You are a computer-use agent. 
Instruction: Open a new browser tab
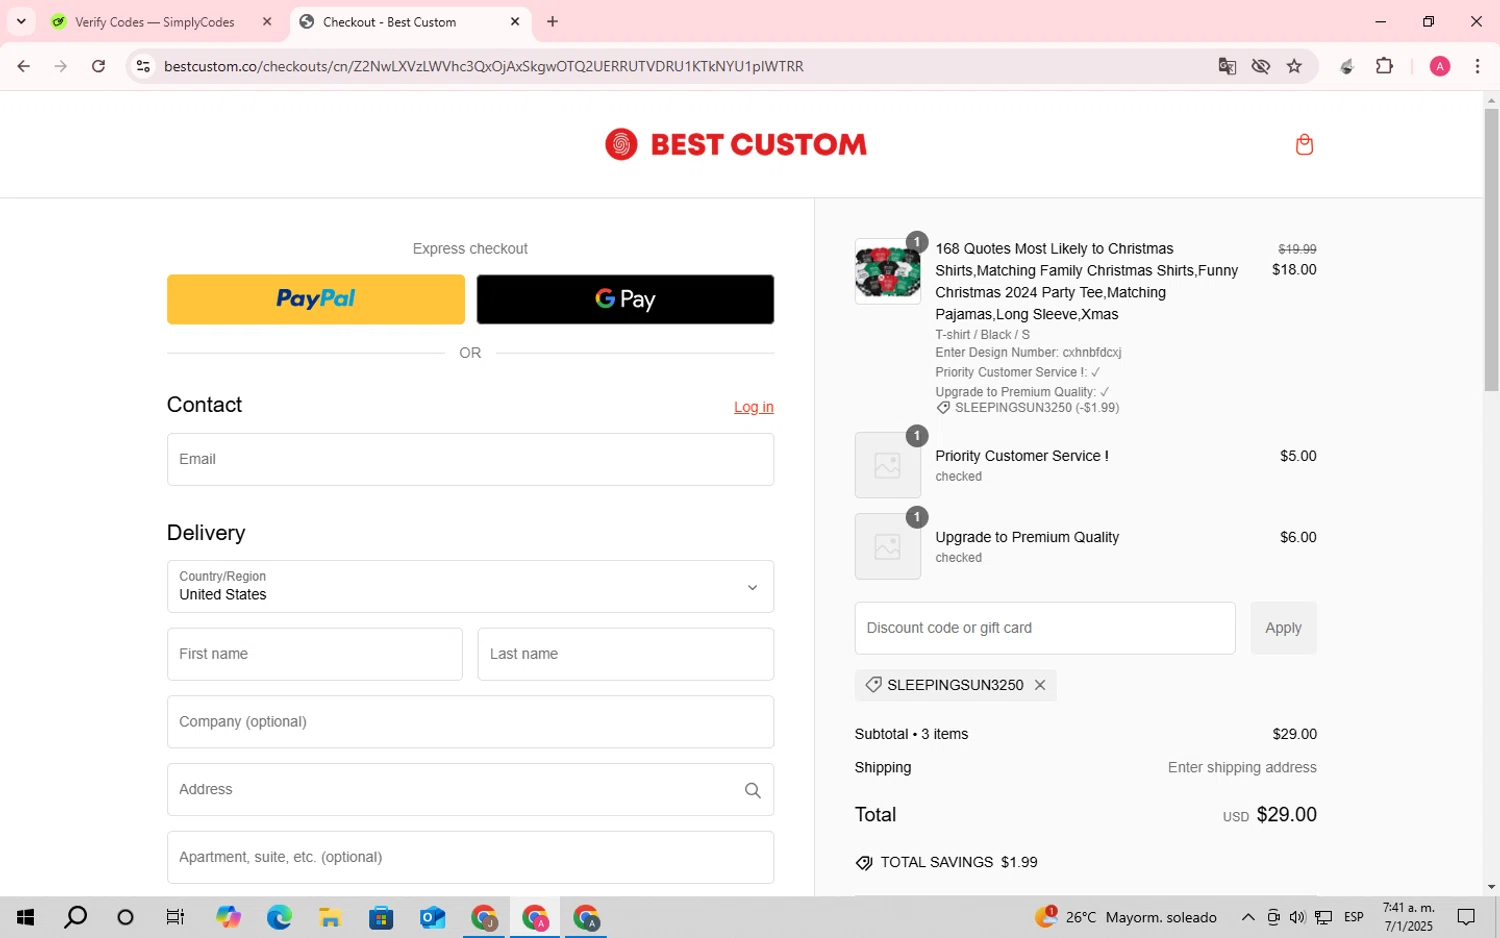[552, 21]
